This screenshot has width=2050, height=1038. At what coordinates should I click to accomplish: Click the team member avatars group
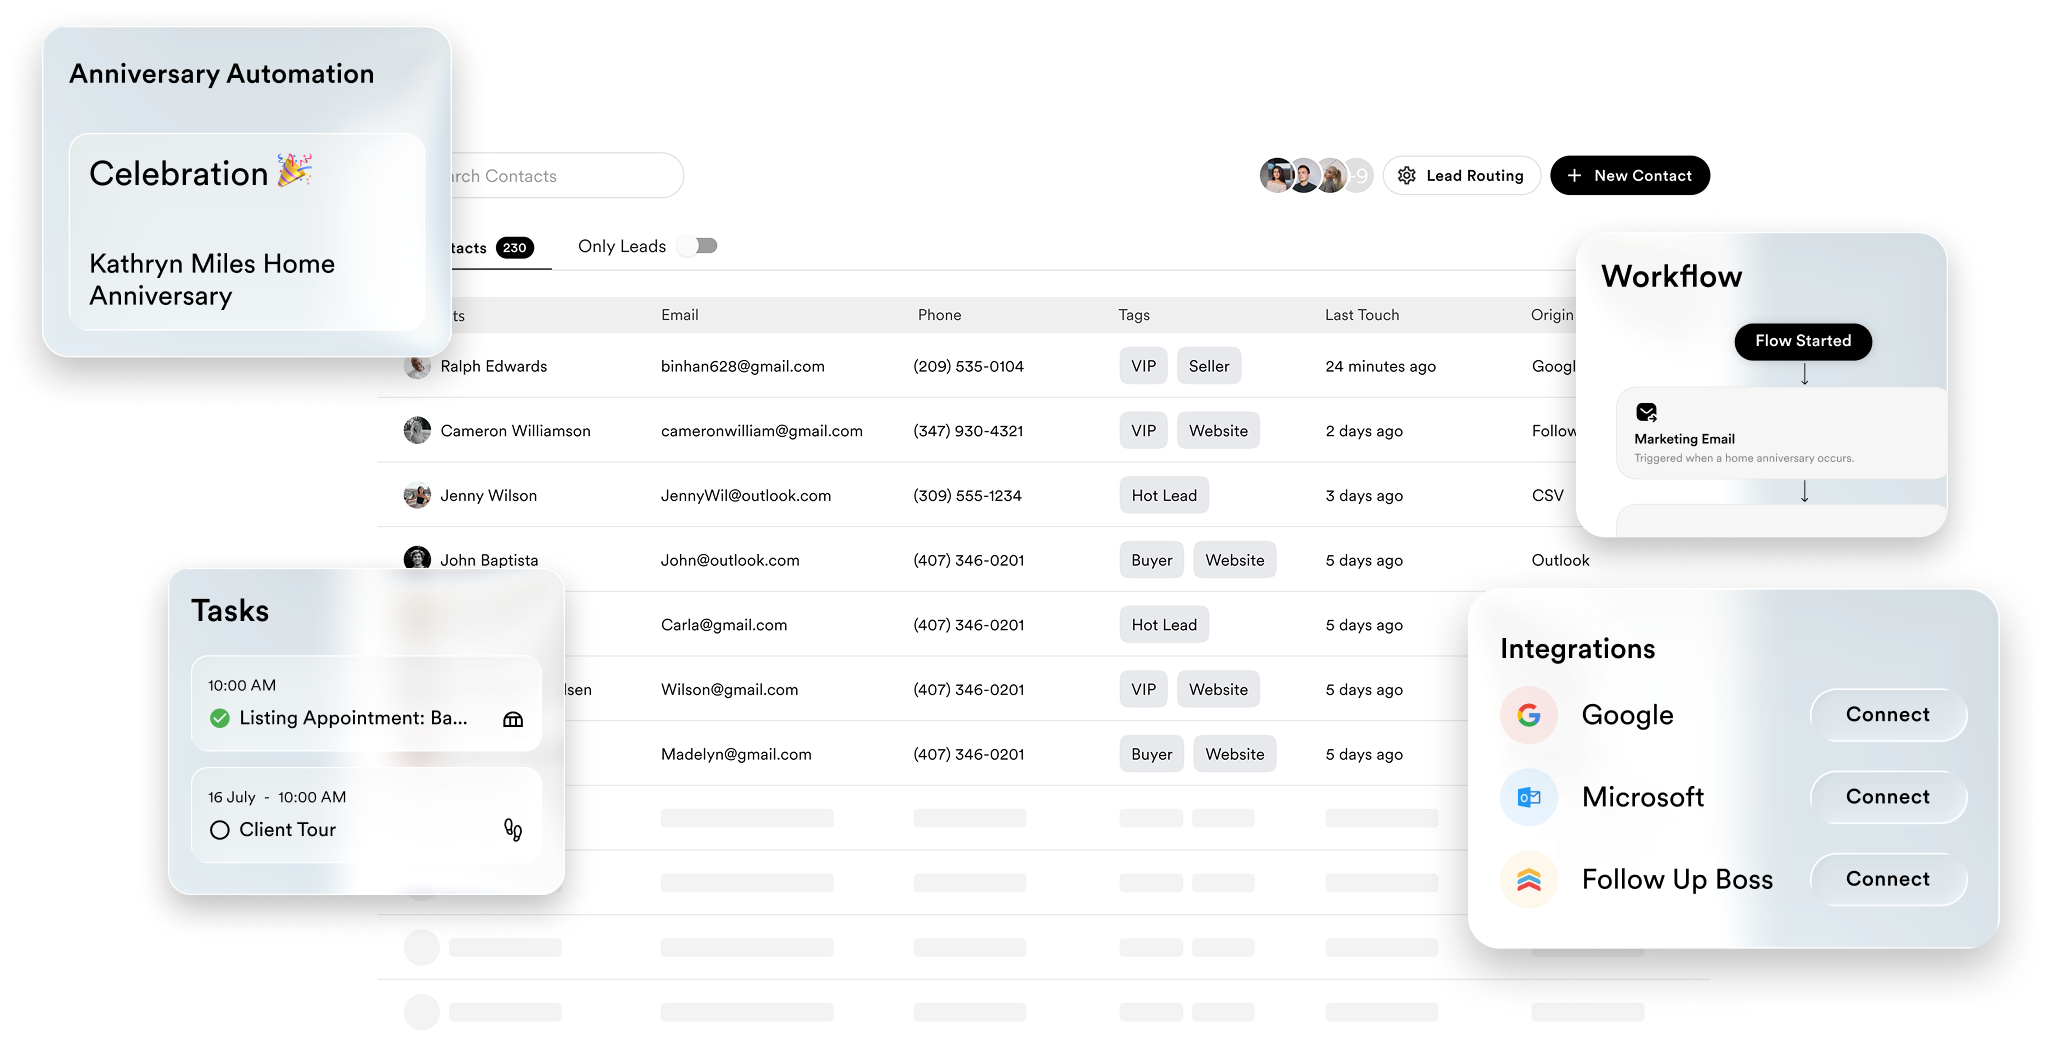1314,176
